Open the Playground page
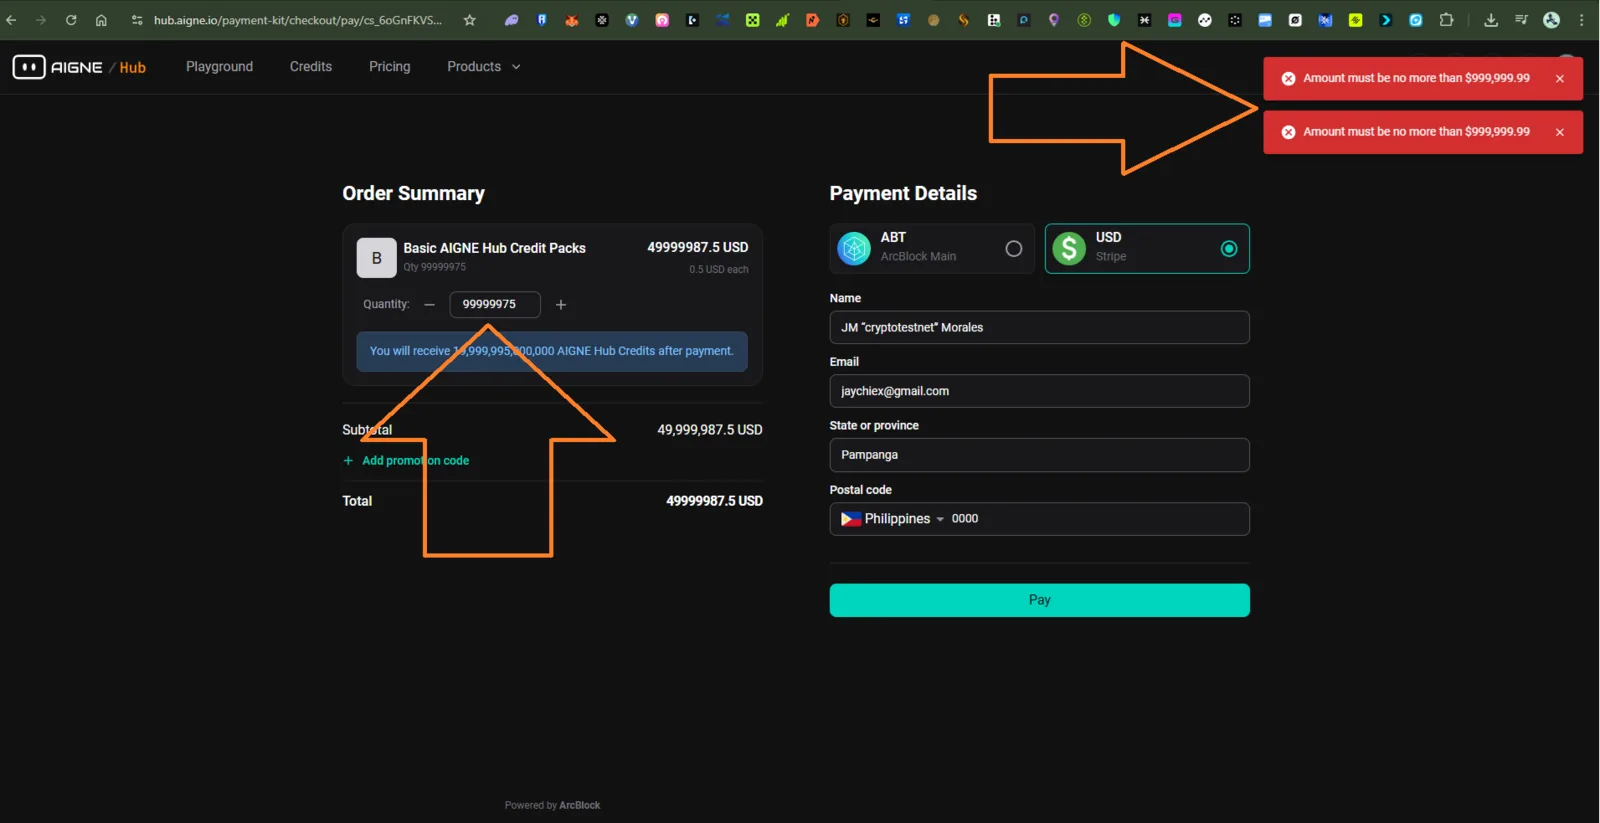 click(x=219, y=67)
